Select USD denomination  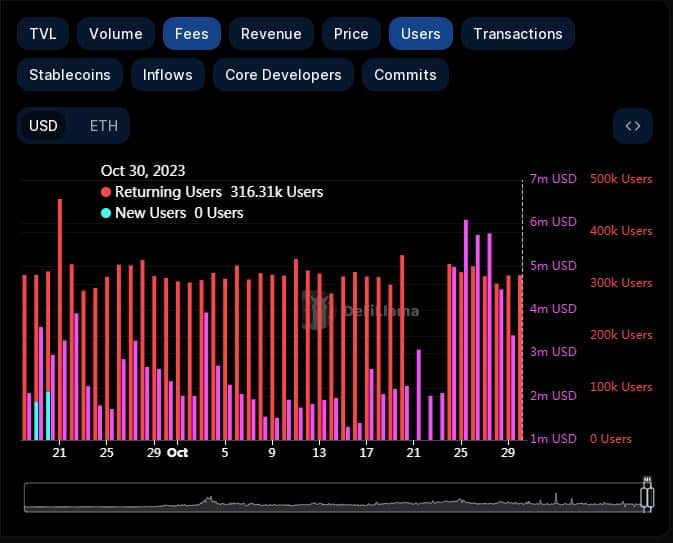pyautogui.click(x=44, y=126)
